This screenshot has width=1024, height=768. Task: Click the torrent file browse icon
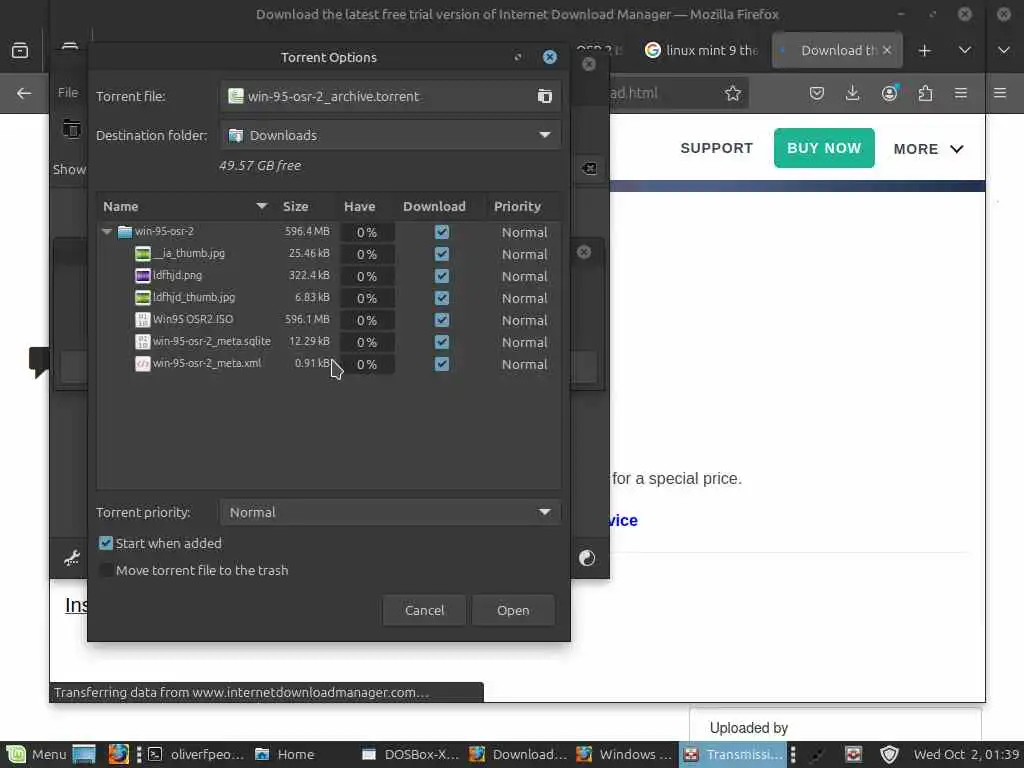click(x=544, y=96)
